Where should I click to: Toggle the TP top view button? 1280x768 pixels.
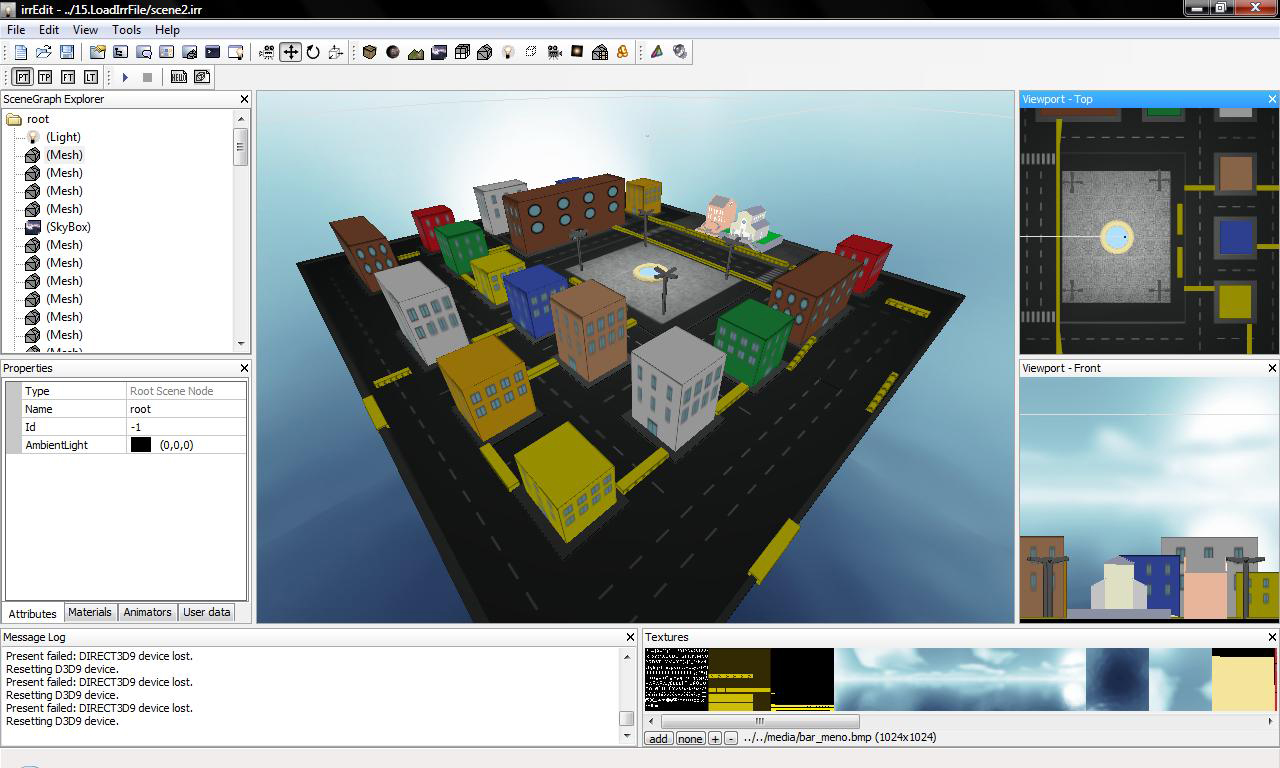(45, 77)
